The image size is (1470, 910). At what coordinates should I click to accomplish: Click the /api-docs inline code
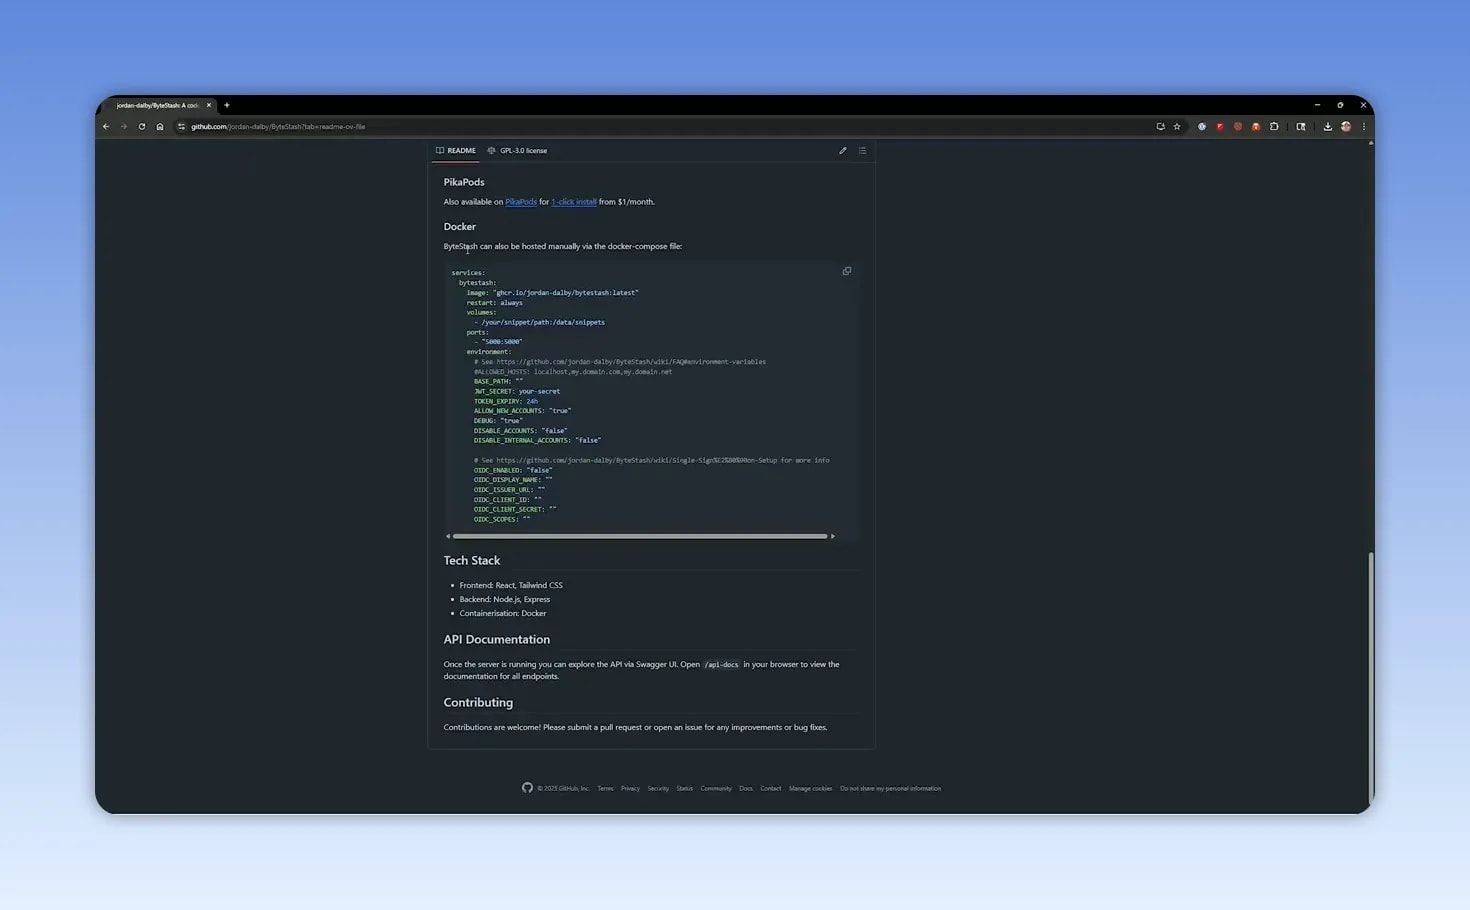(721, 665)
